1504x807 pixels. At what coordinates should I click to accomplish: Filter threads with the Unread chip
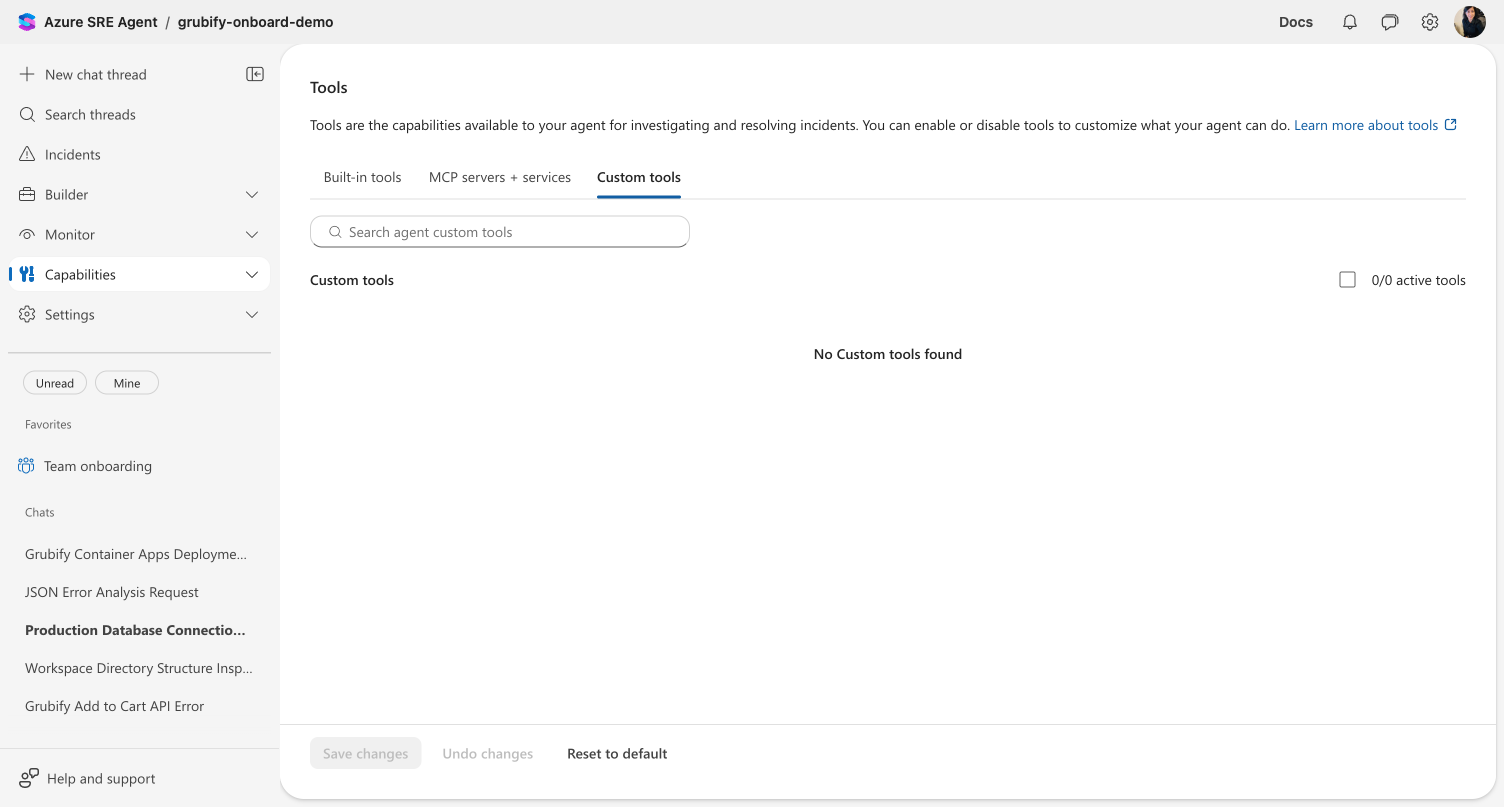[x=55, y=383]
